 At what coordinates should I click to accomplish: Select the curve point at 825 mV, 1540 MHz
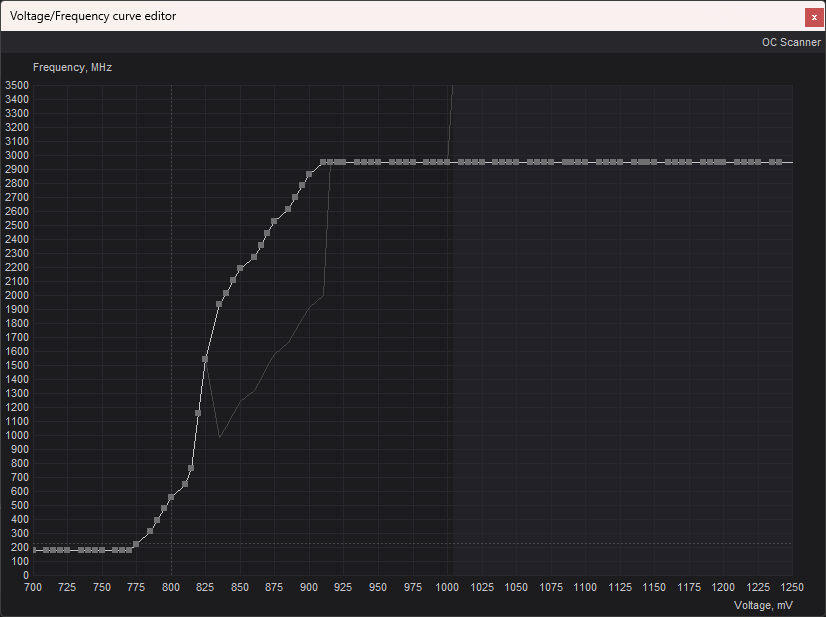tap(205, 359)
